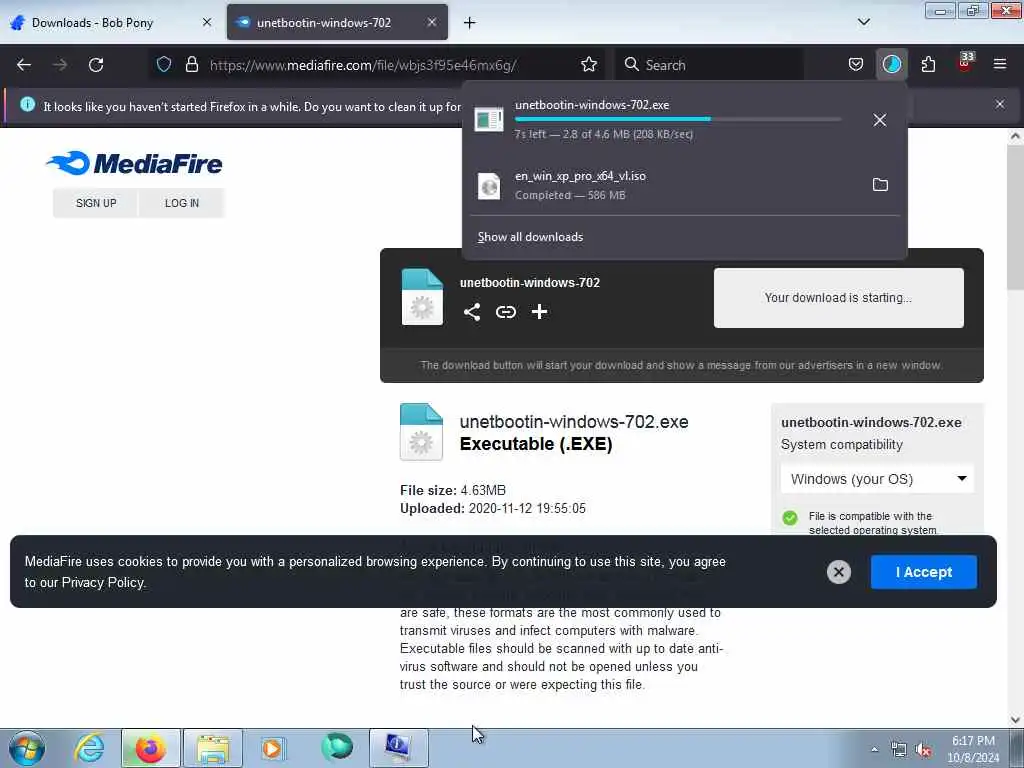Click Show all downloads link
The image size is (1024, 768).
[x=530, y=237]
